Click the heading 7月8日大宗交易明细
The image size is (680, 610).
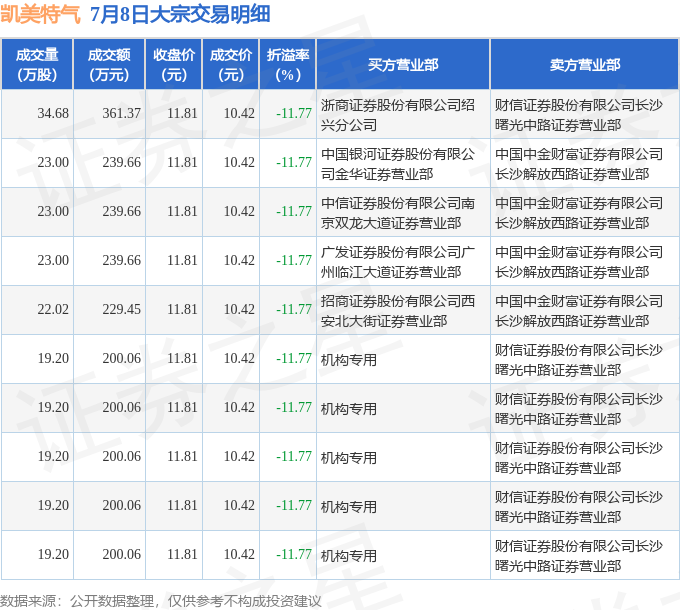pyautogui.click(x=180, y=14)
